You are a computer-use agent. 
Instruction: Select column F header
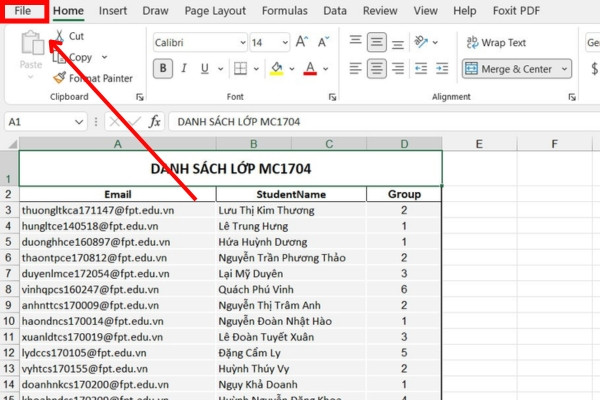pos(554,144)
